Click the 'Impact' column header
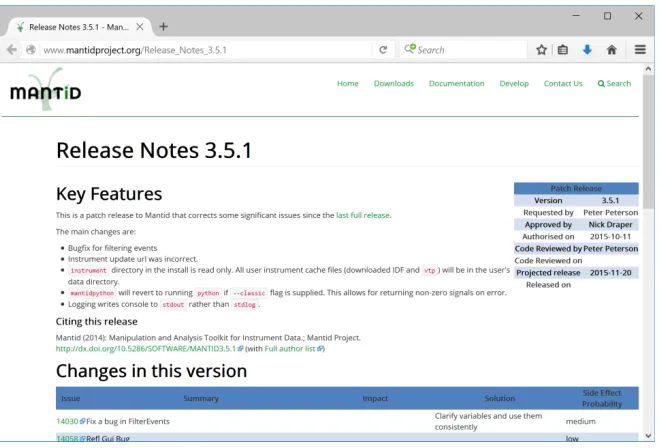 pos(375,398)
